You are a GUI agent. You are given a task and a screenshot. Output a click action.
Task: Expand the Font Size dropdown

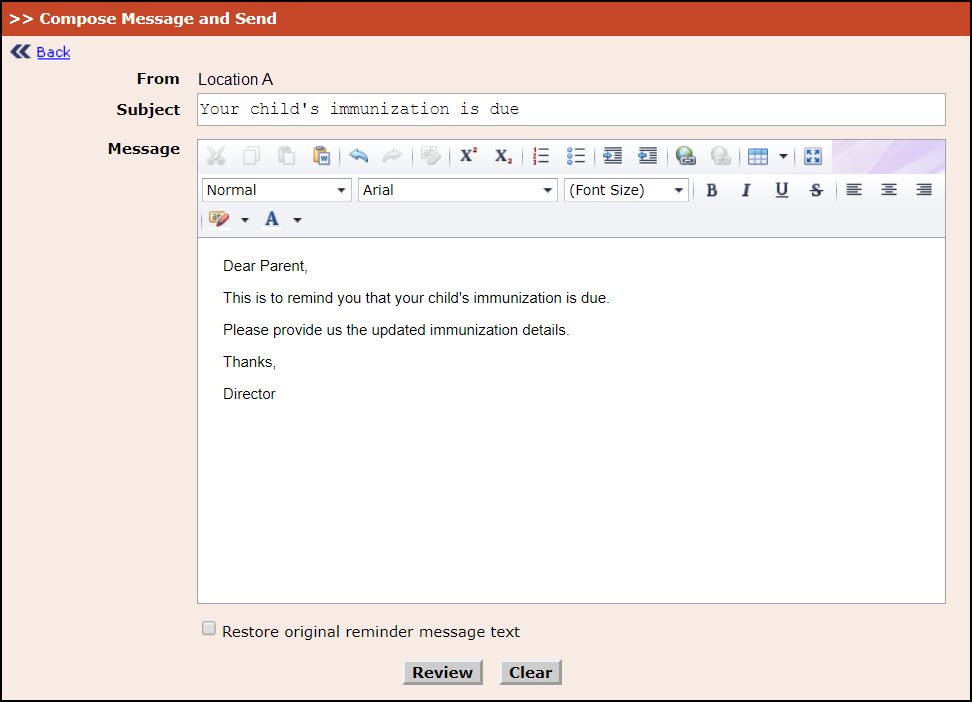click(x=626, y=190)
